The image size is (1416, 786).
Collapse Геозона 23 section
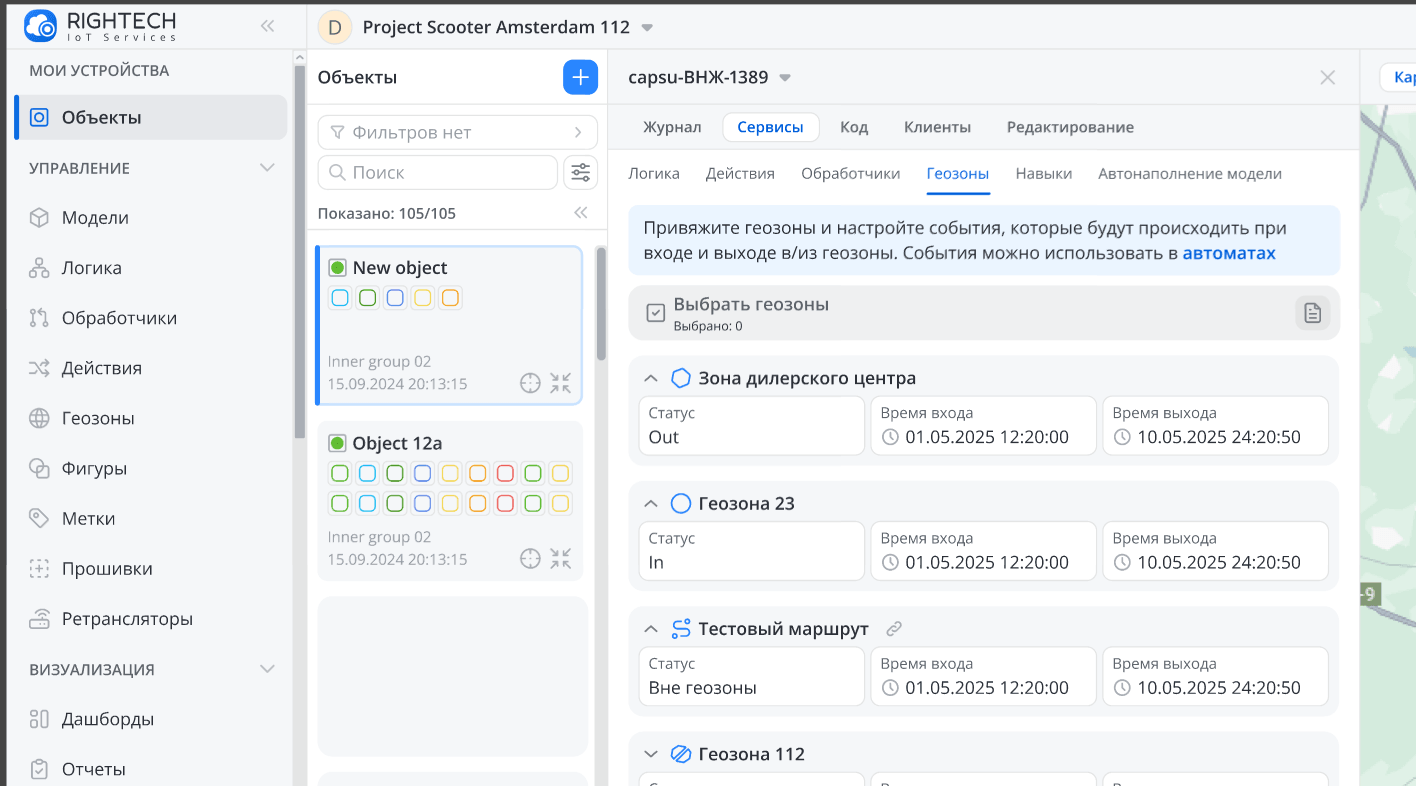coord(651,503)
